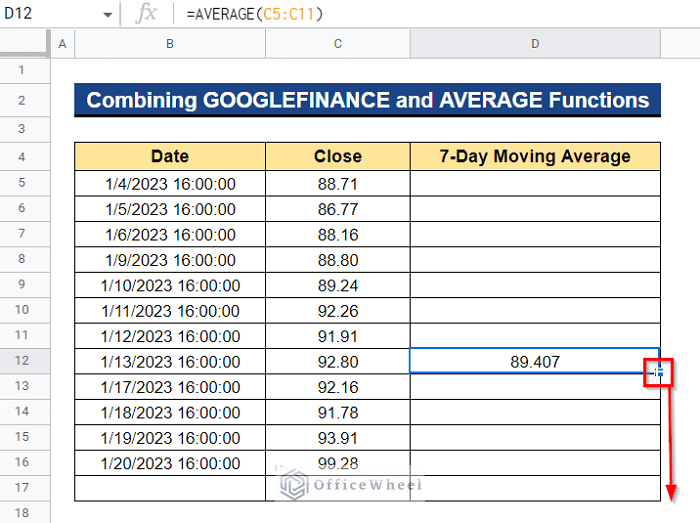The width and height of the screenshot is (700, 523).
Task: Click the Close value 89.24
Action: point(338,285)
